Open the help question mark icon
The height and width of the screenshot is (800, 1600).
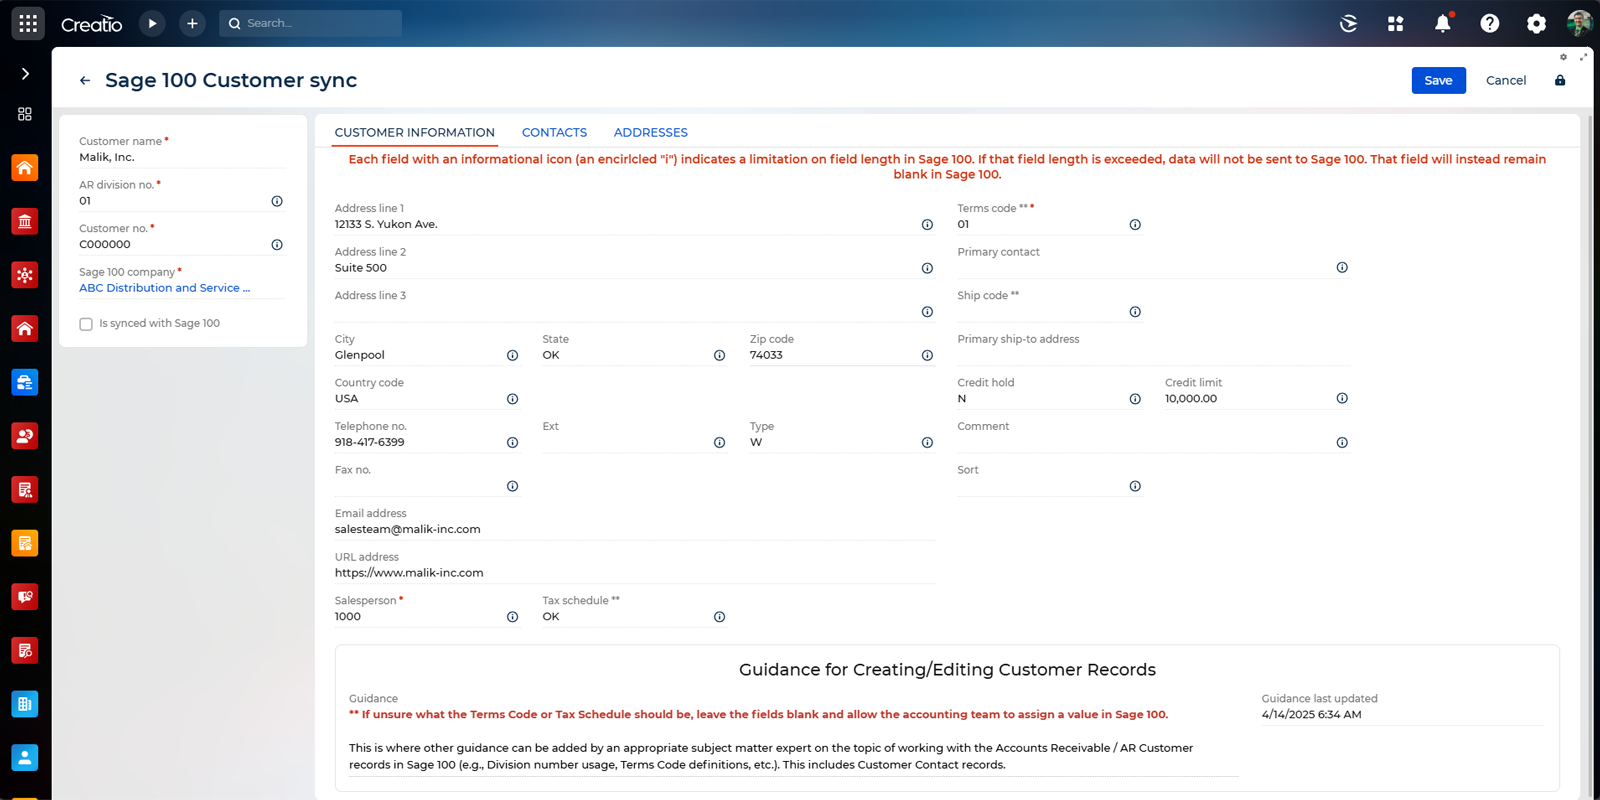coord(1489,23)
